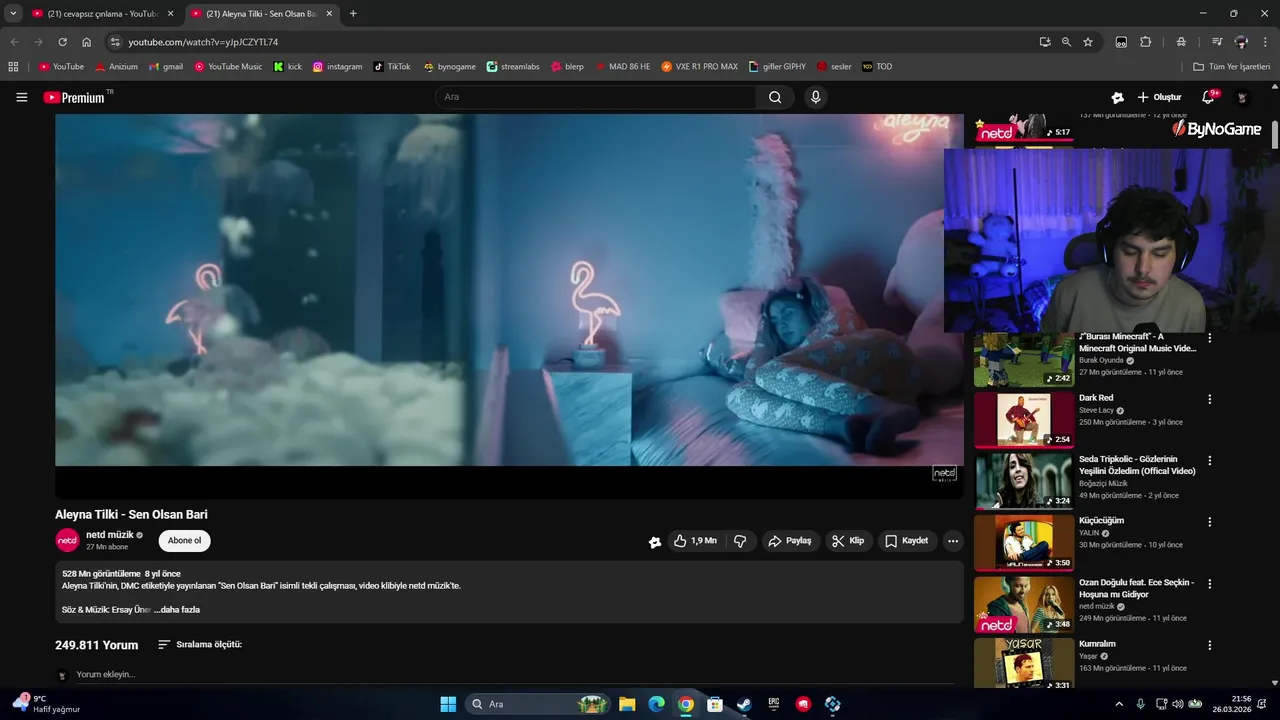Share the video via Paylaş

[790, 541]
